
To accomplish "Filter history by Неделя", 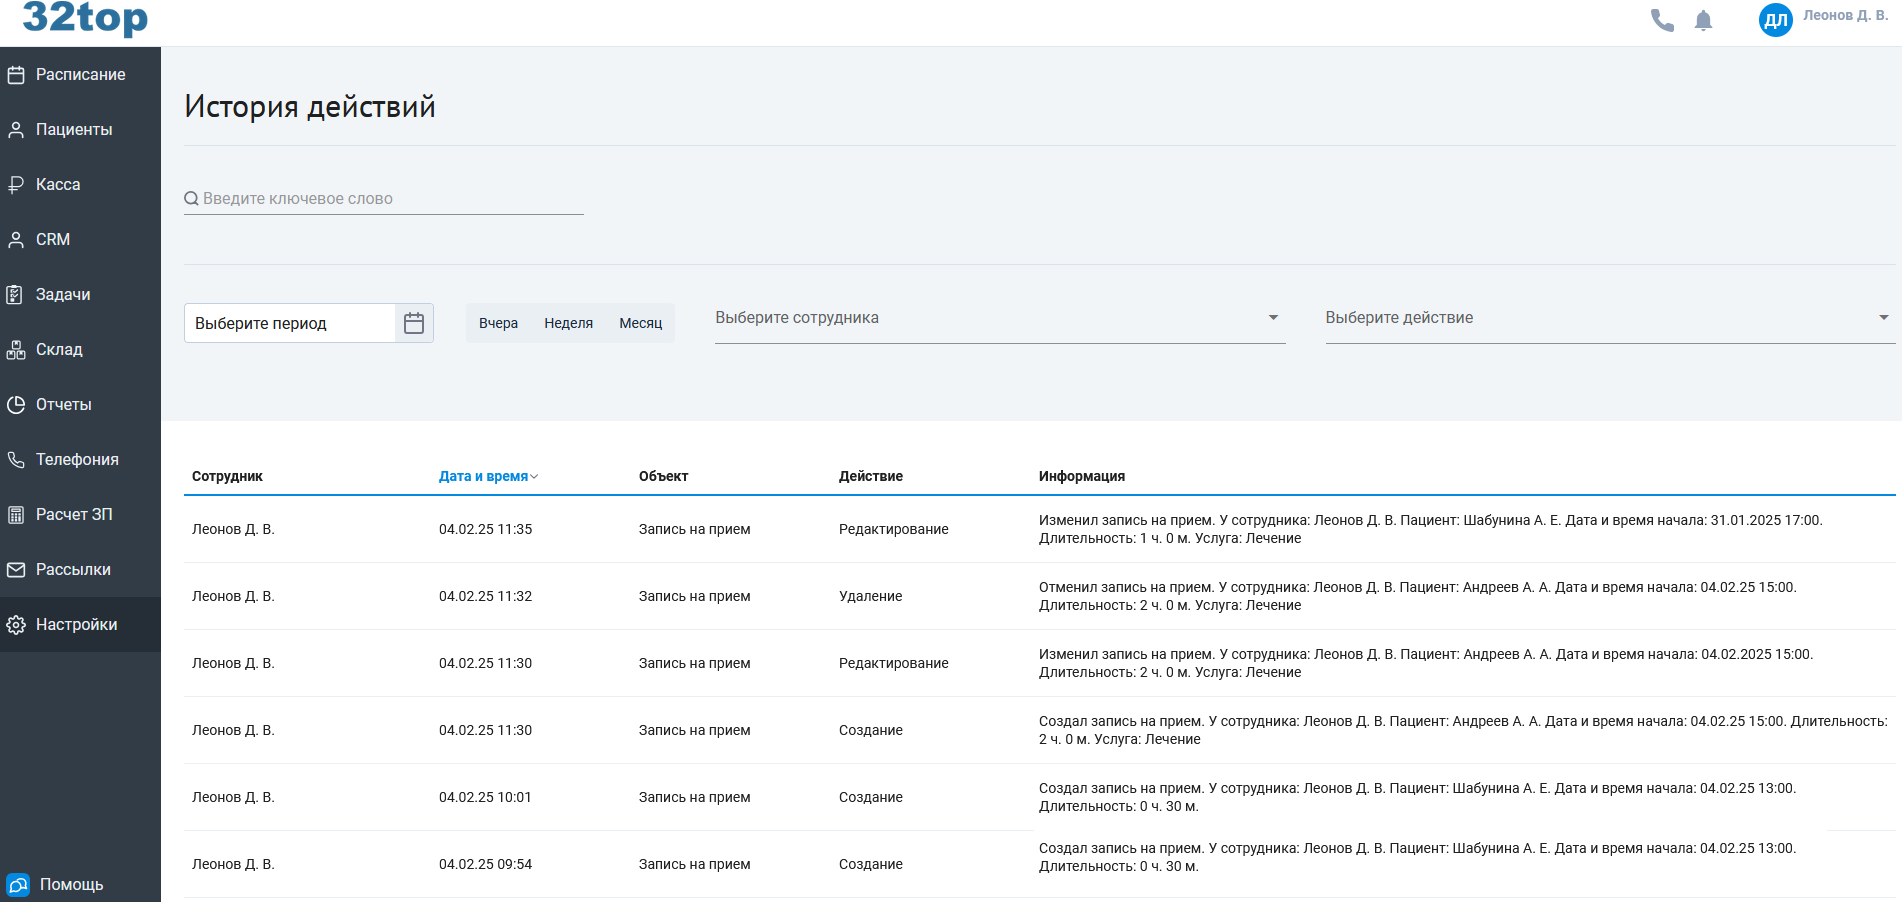I will [568, 323].
